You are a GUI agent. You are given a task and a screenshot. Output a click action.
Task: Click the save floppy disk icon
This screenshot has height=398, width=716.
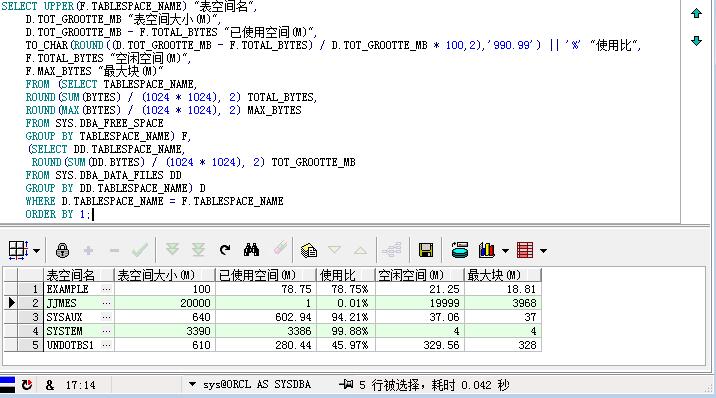point(426,250)
